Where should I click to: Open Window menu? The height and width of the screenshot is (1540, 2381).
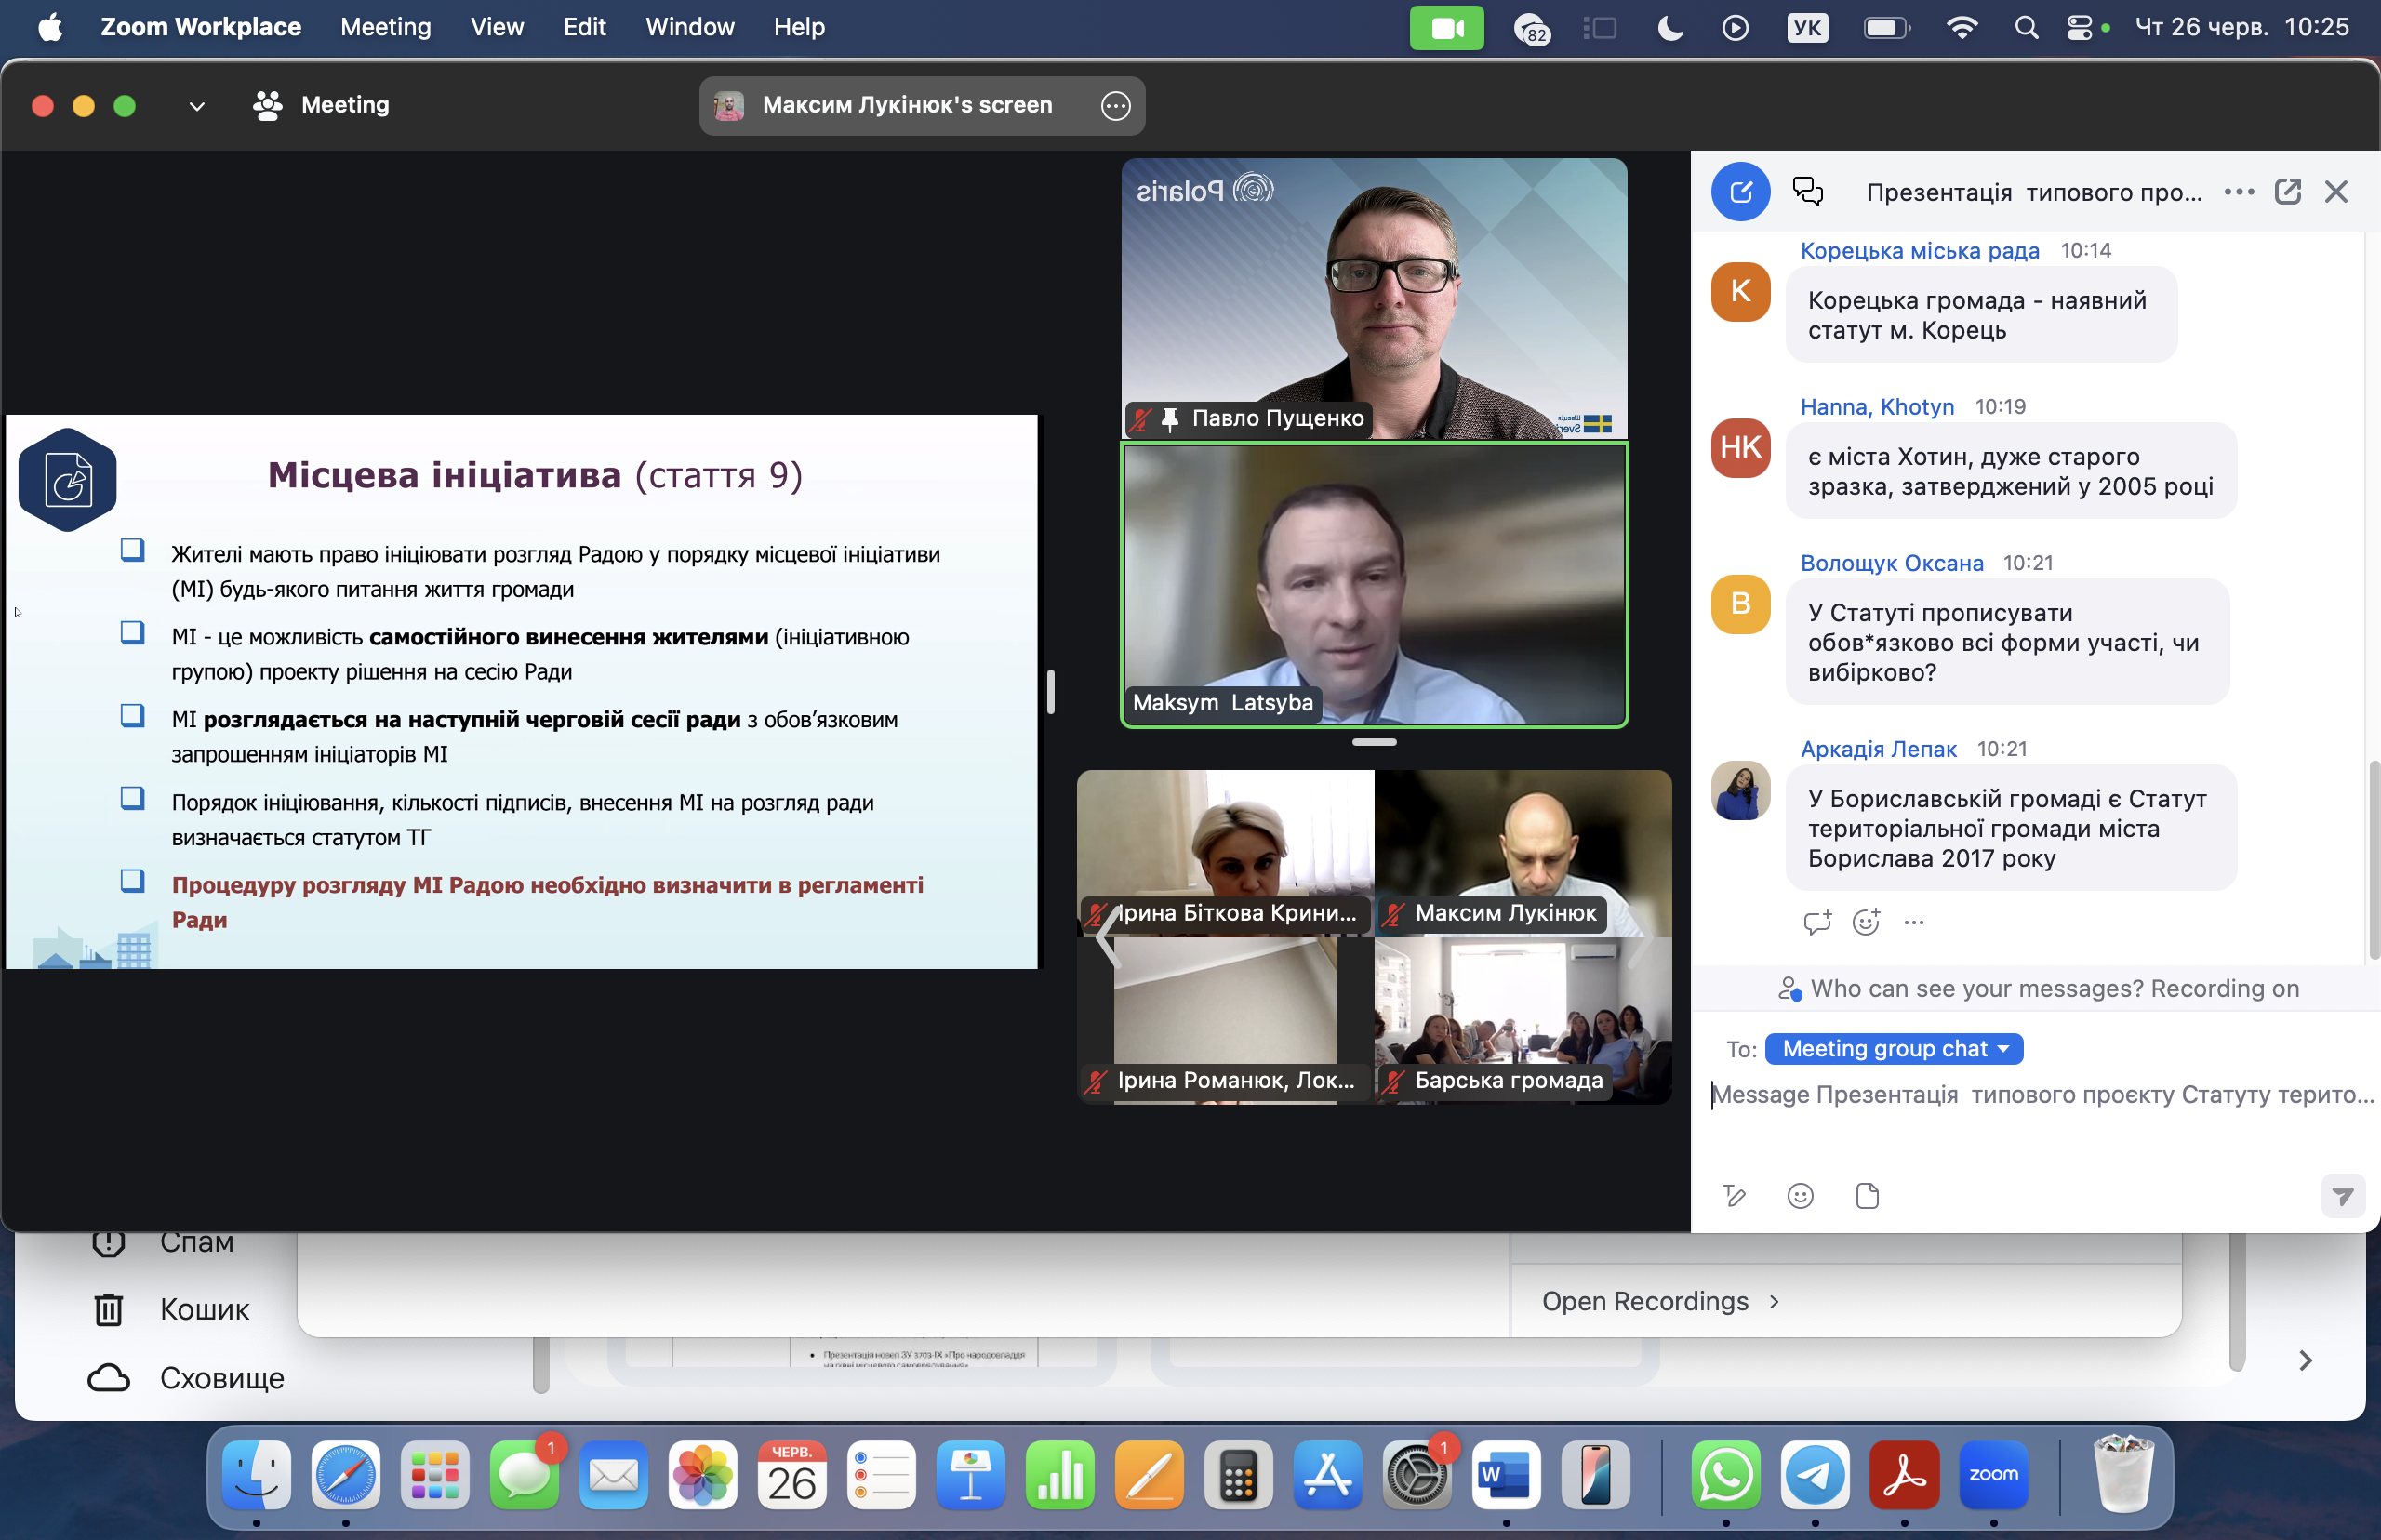click(x=690, y=27)
